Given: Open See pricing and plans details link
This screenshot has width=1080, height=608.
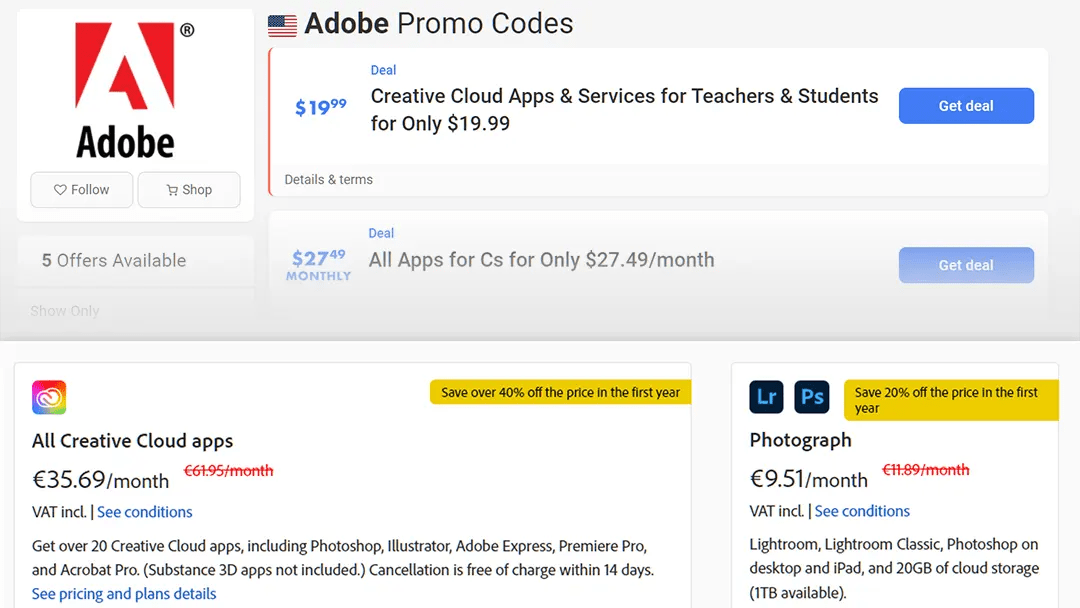Looking at the screenshot, I should click(123, 593).
